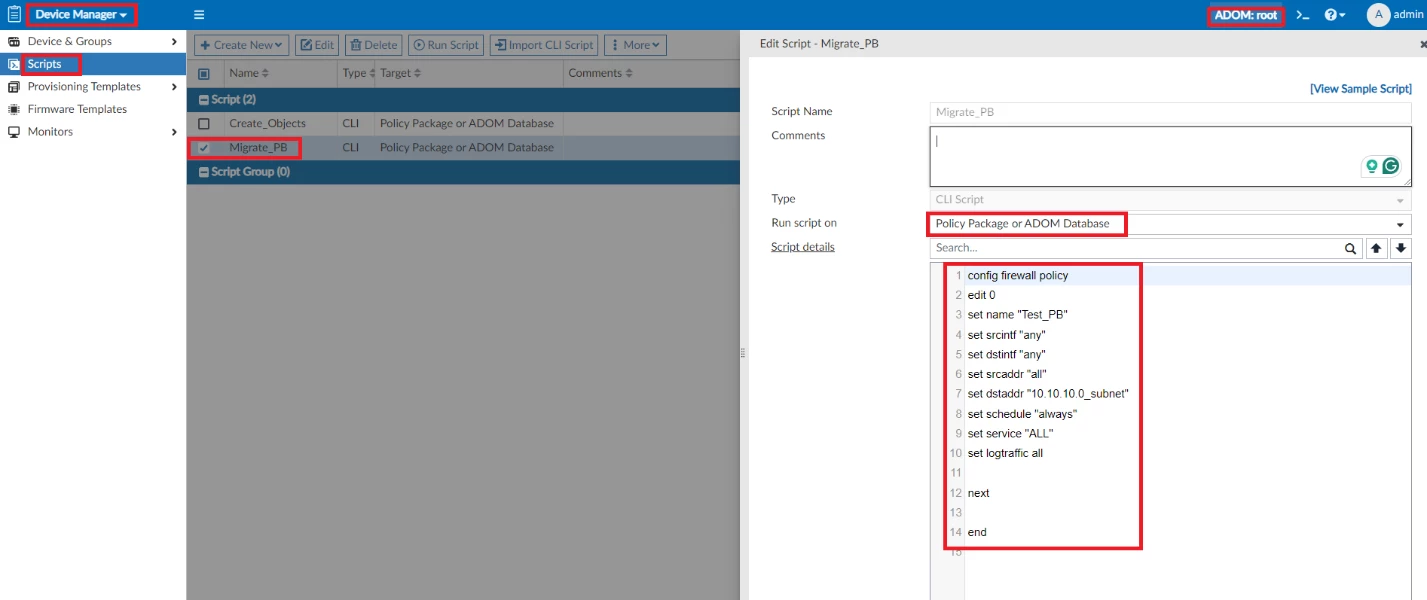1427x600 pixels.
Task: Expand the Monitors chevron
Action: [175, 132]
